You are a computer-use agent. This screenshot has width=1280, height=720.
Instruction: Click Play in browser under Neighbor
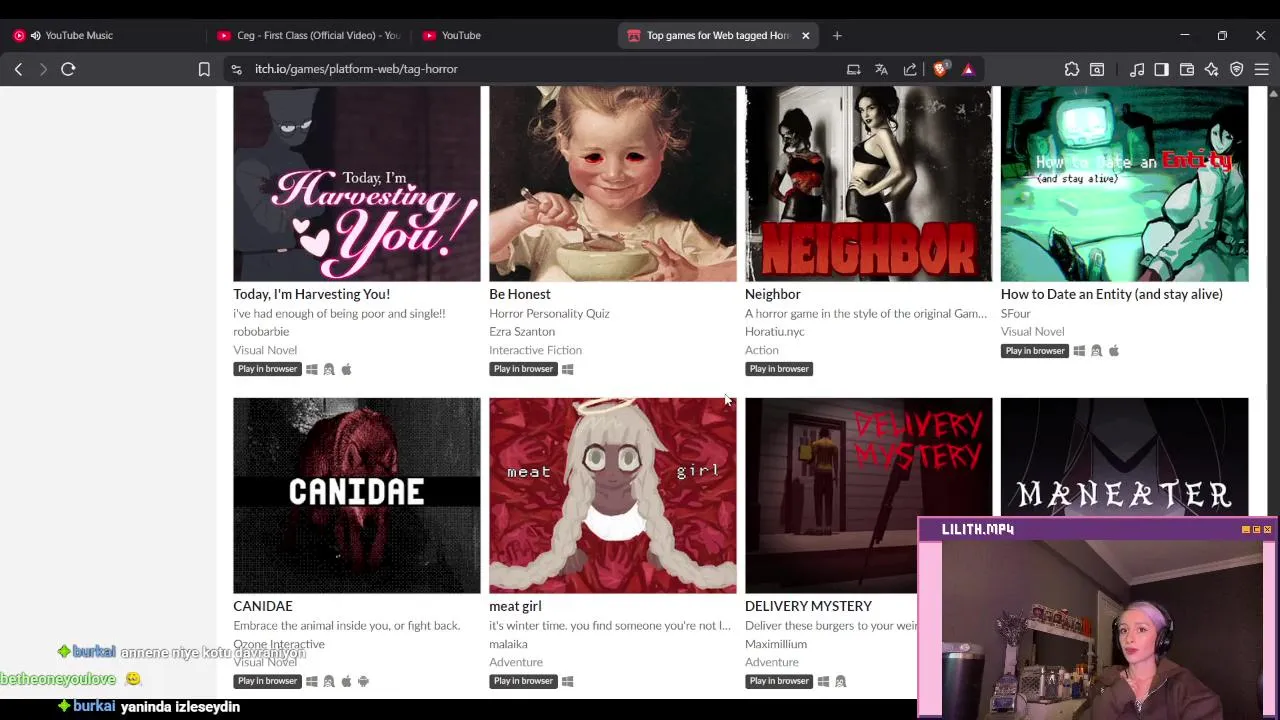click(x=779, y=369)
